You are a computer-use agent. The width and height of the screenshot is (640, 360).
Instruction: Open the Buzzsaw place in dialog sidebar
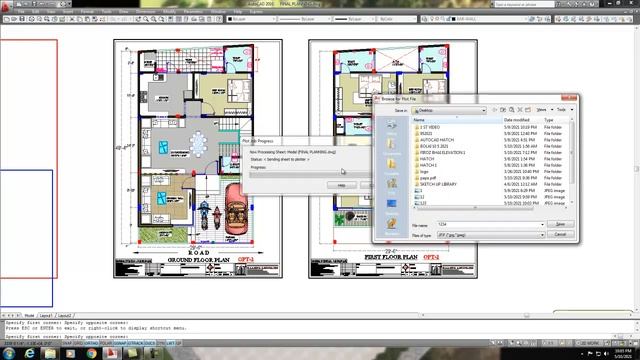391,226
